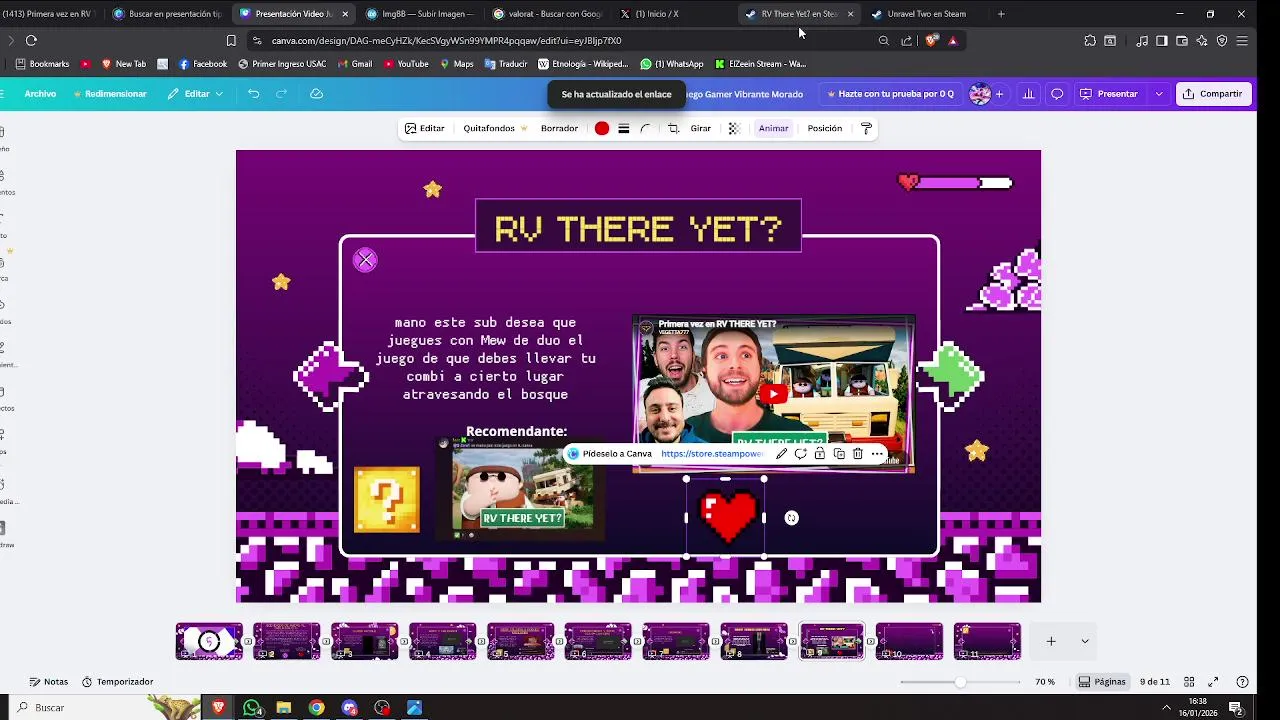This screenshot has width=1280, height=720.
Task: Select the Quitafondos tool
Action: coord(495,128)
